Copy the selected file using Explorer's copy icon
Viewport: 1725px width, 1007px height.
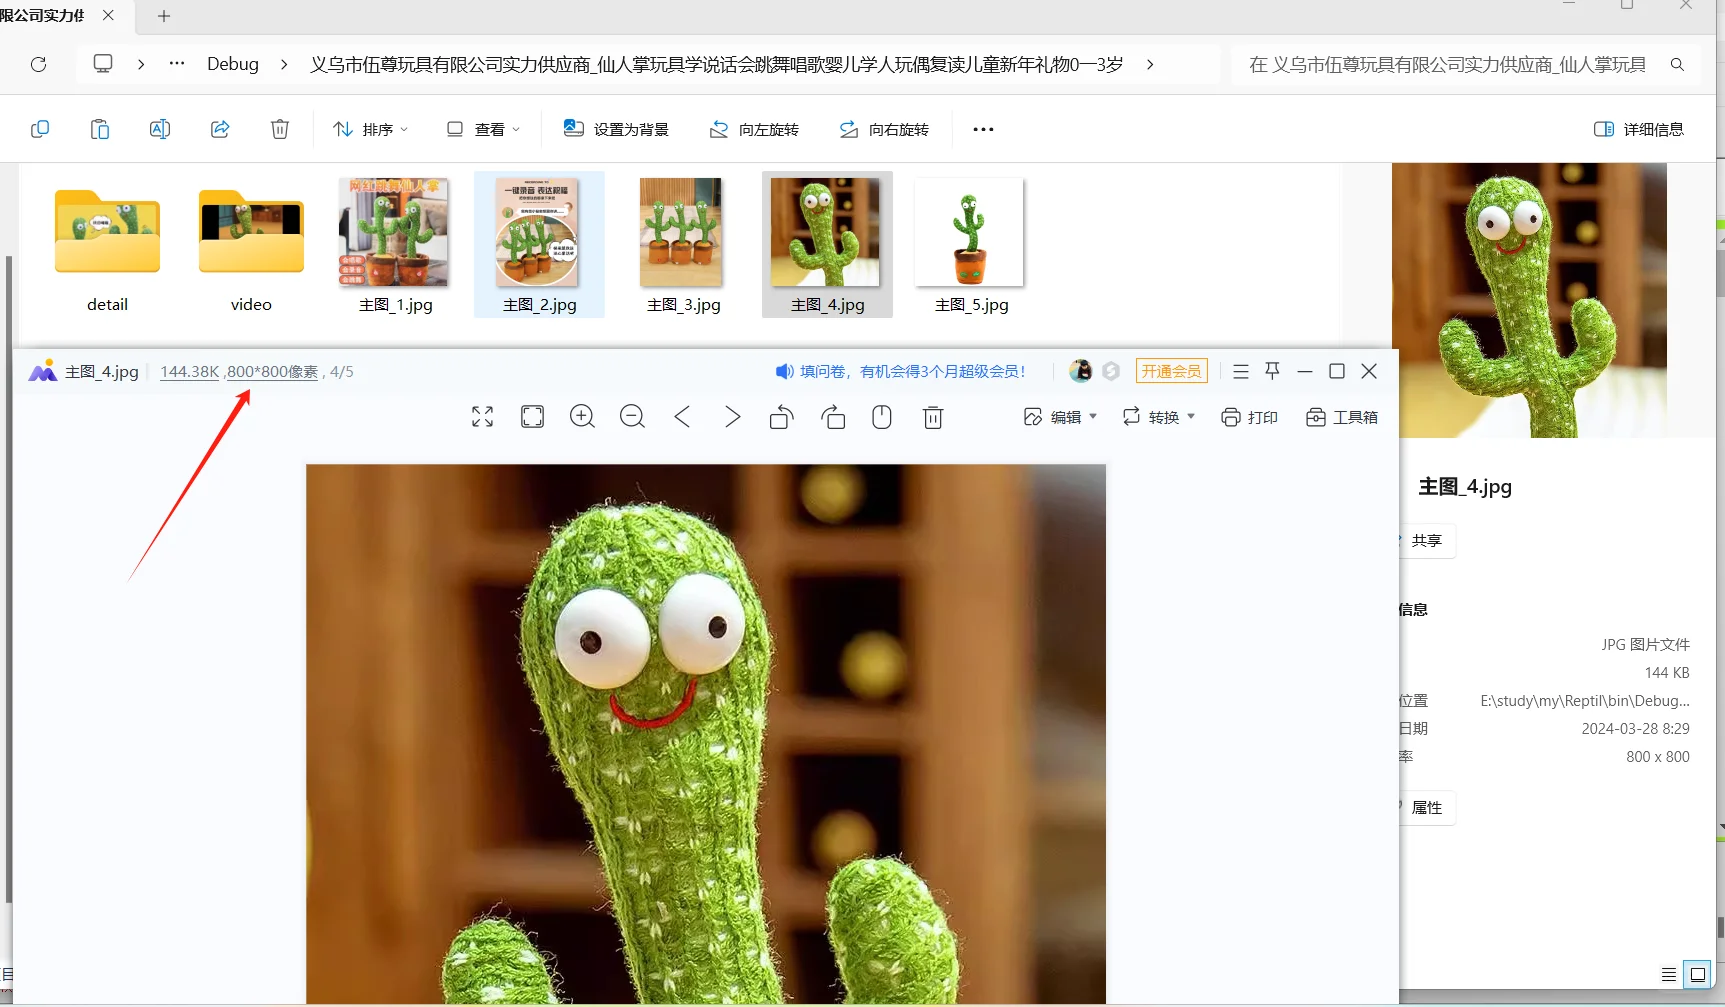pos(40,129)
